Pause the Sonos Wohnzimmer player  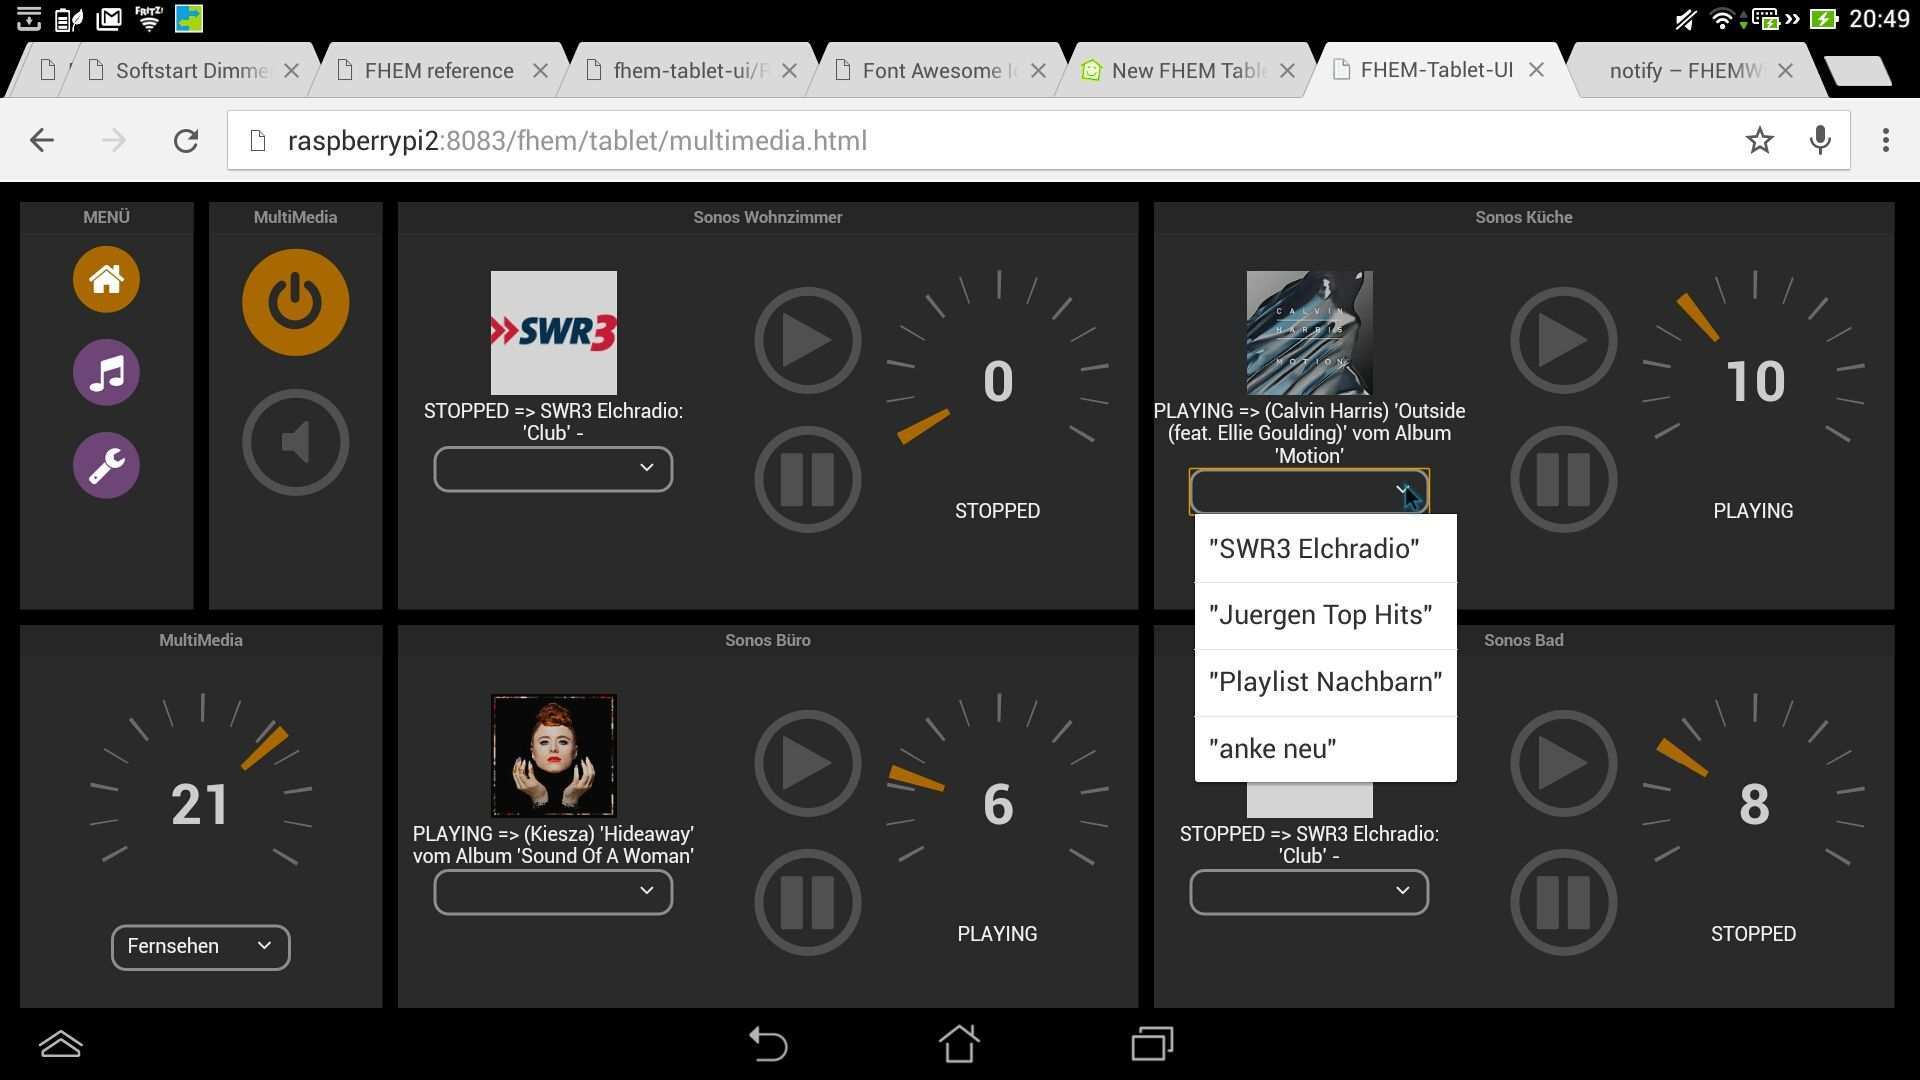(x=807, y=480)
